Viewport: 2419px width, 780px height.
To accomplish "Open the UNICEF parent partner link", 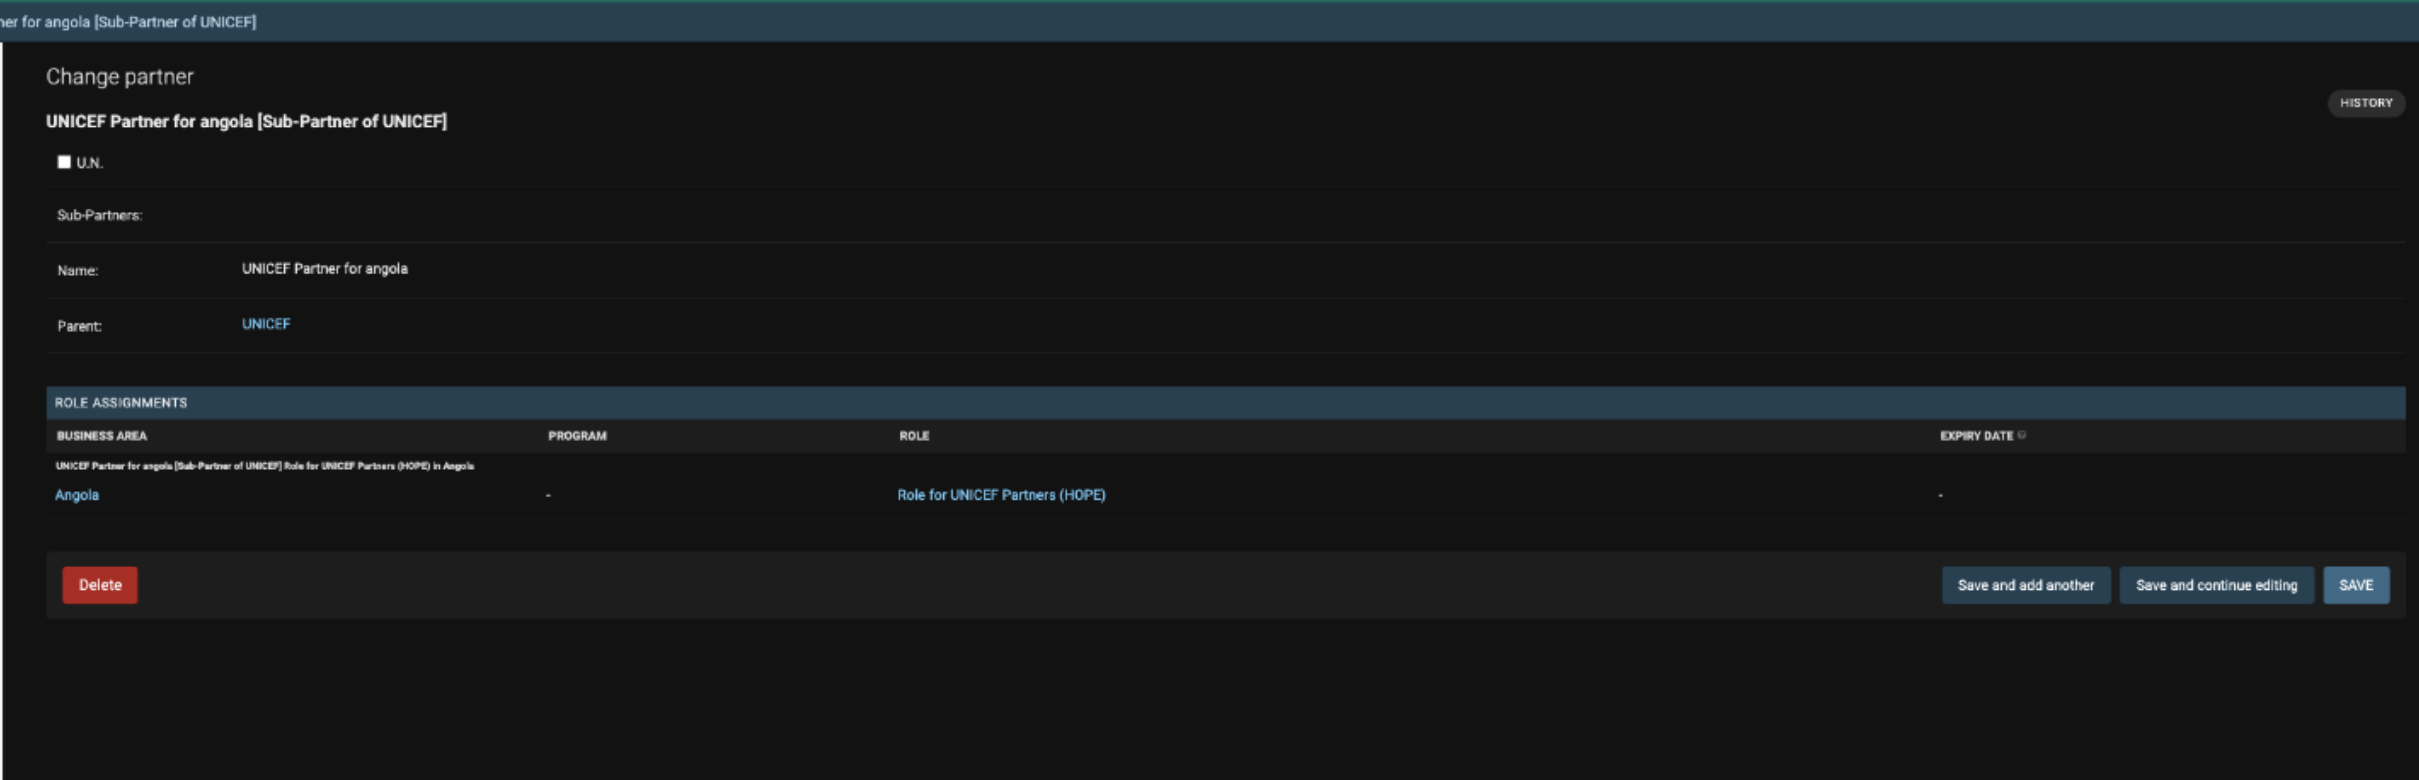I will pyautogui.click(x=266, y=324).
